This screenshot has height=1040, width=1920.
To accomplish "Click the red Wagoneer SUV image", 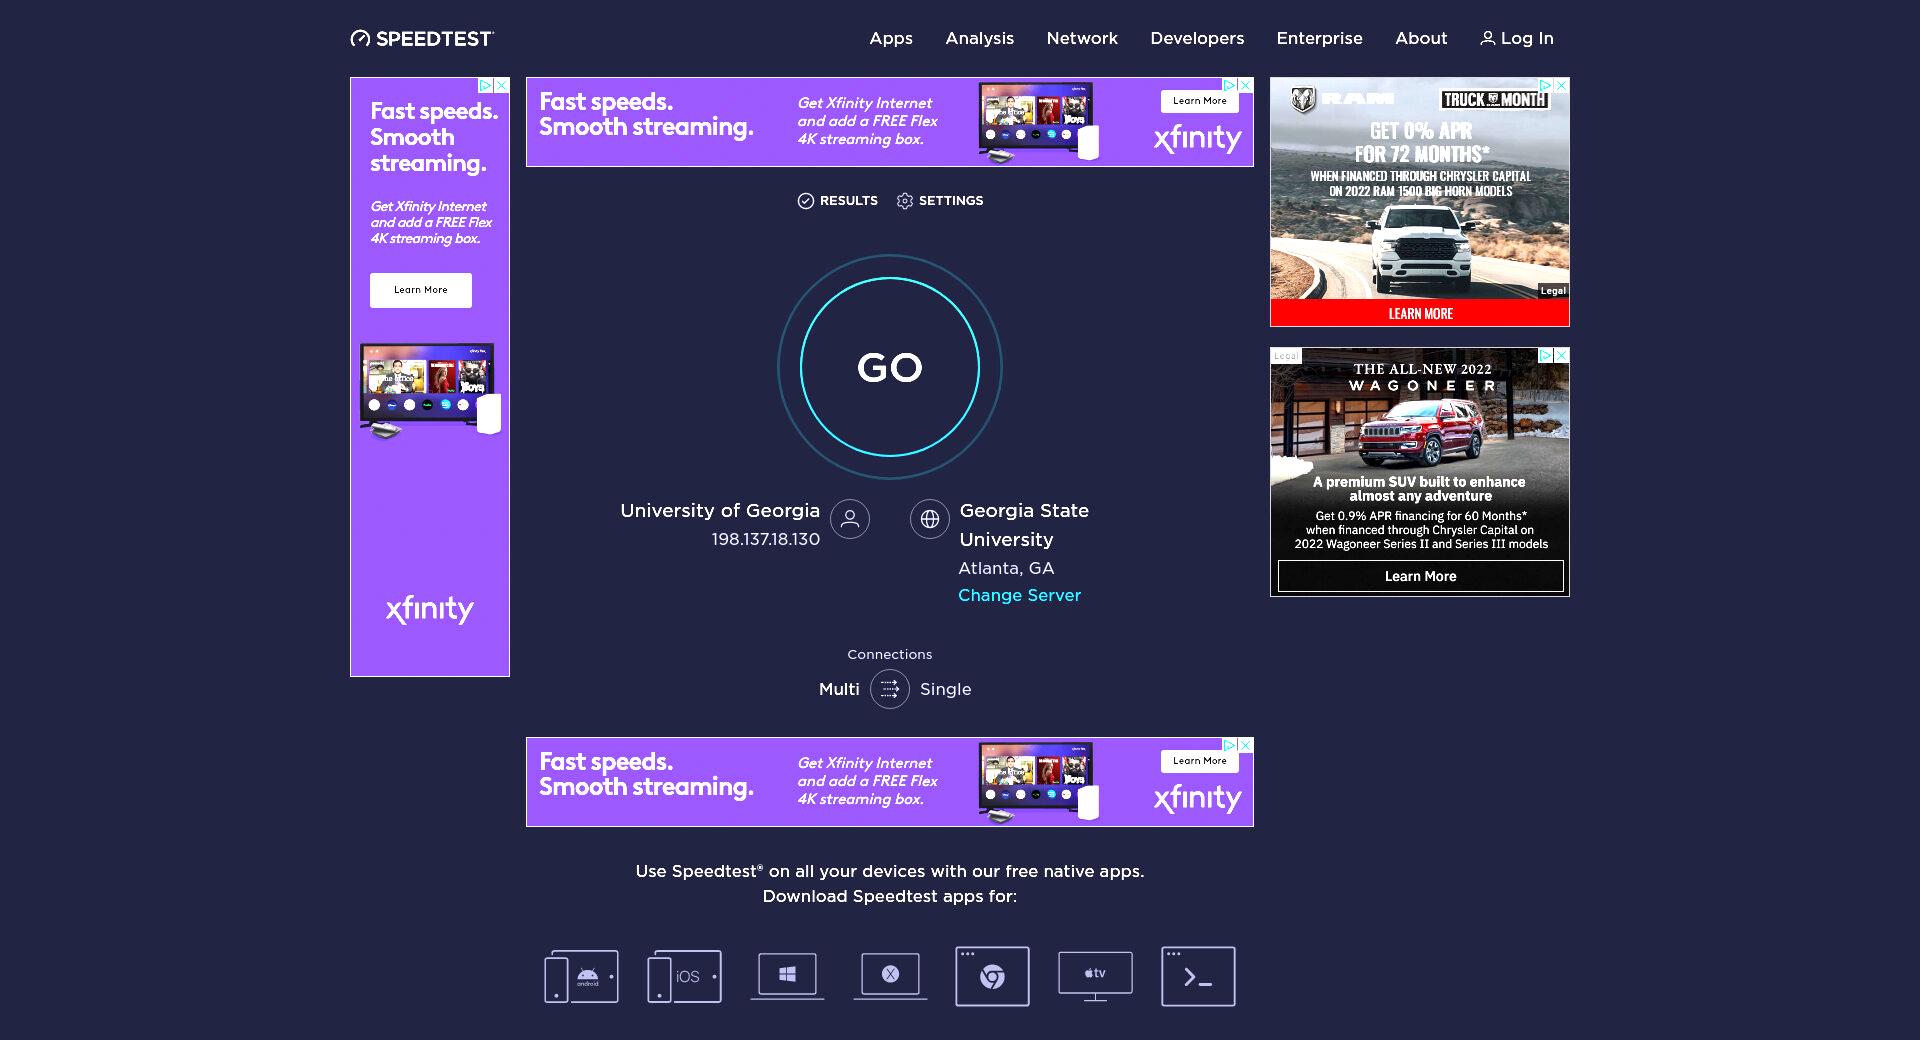I will (x=1420, y=430).
